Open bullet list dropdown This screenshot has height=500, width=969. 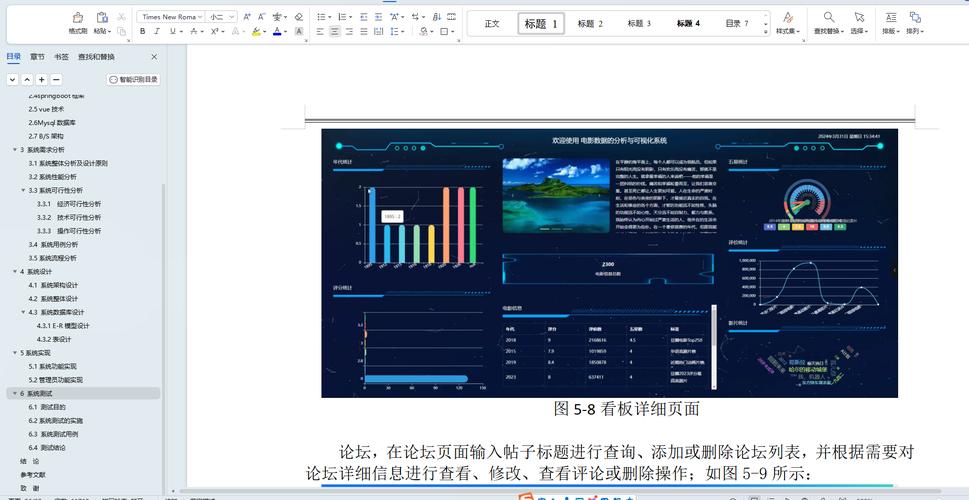pyautogui.click(x=330, y=17)
